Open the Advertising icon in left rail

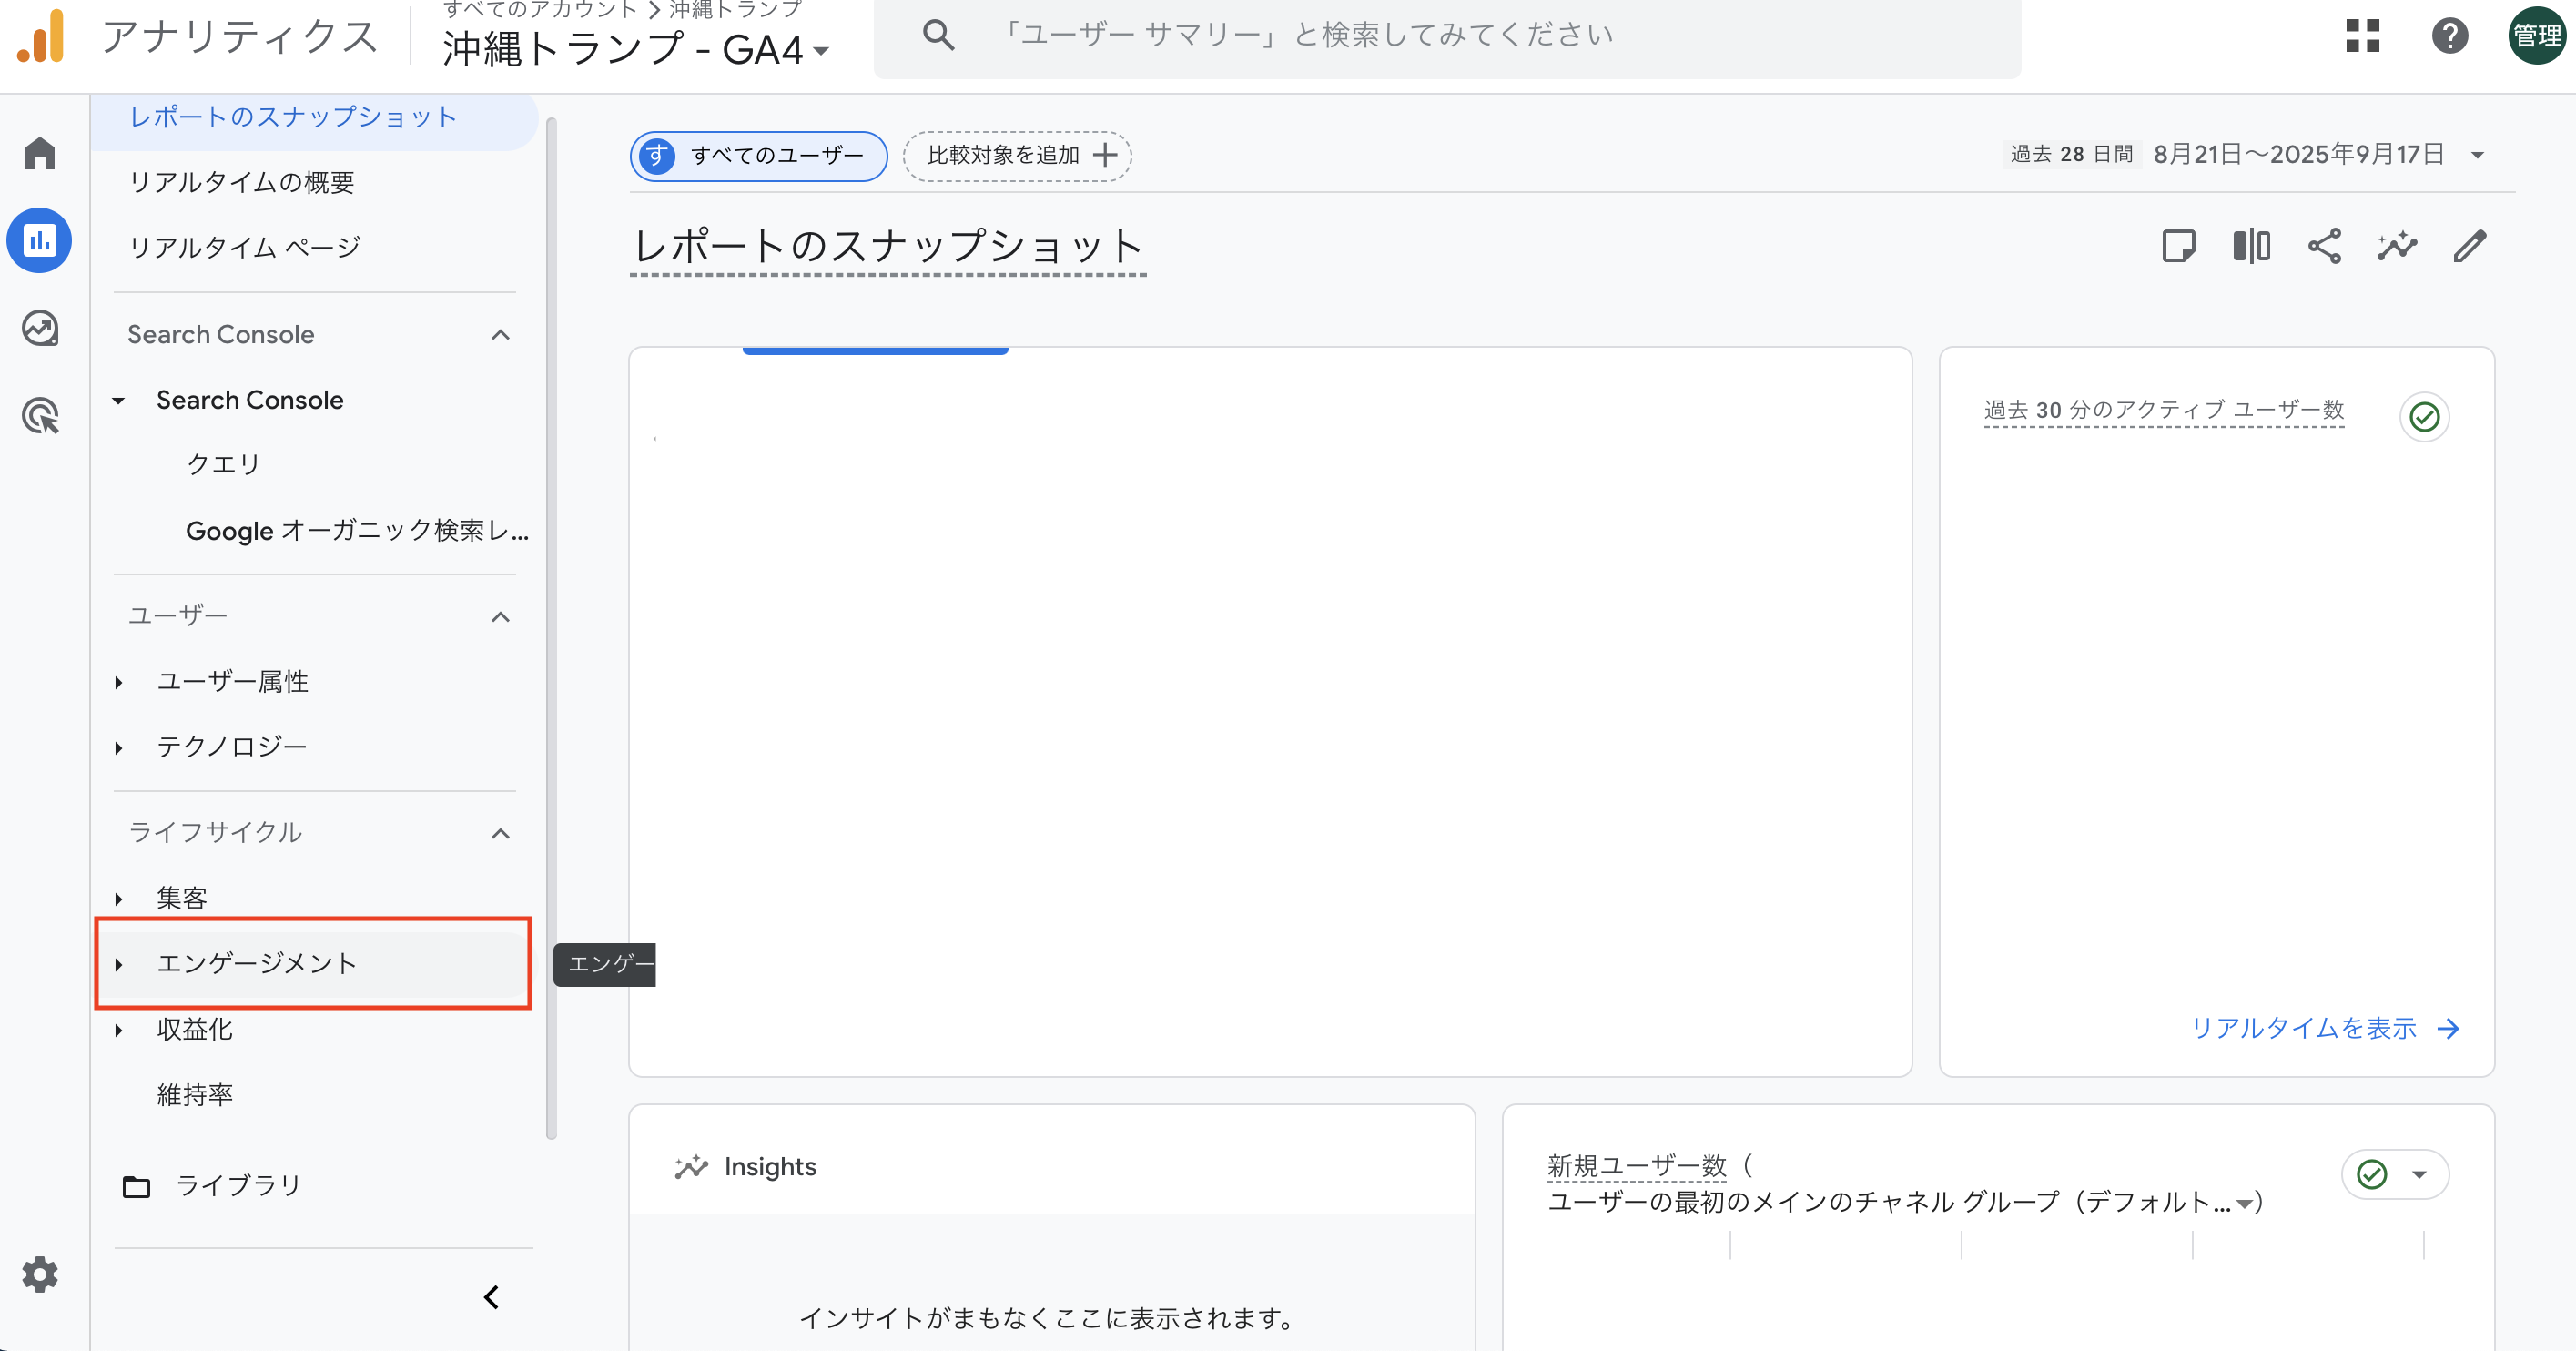click(x=40, y=415)
